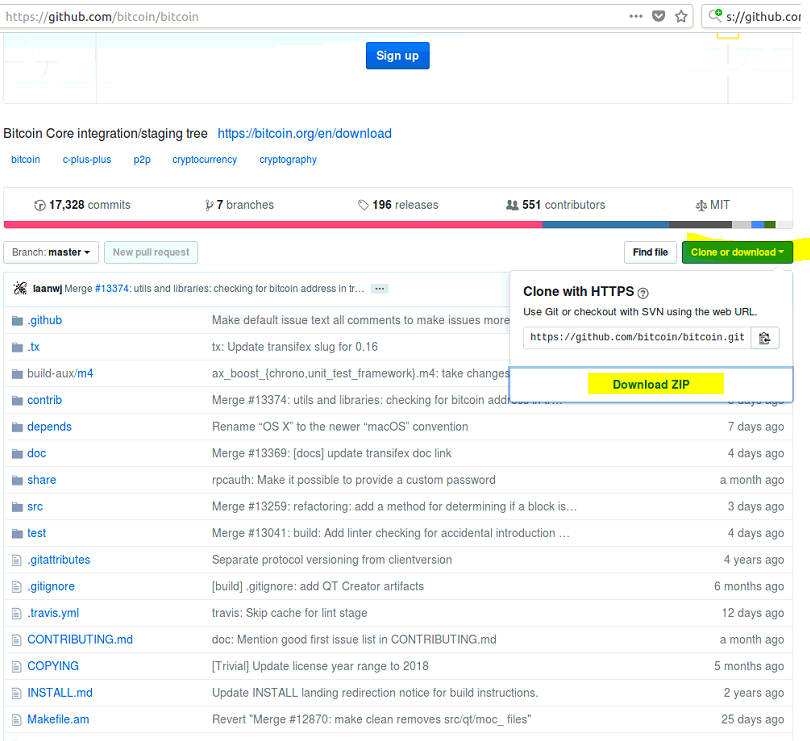View the 17,328 commits tab

tap(82, 205)
